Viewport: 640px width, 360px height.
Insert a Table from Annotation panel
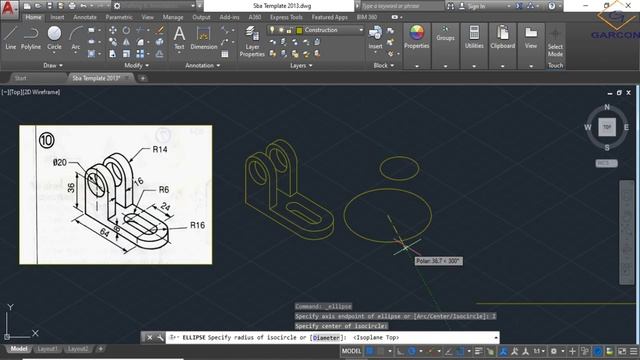point(225,54)
